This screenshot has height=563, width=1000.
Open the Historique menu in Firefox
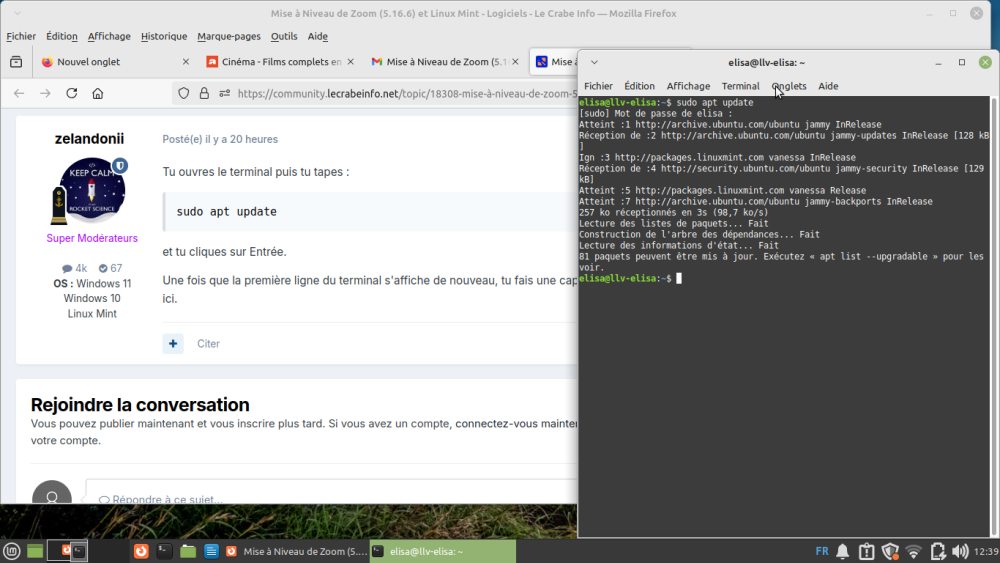click(164, 36)
